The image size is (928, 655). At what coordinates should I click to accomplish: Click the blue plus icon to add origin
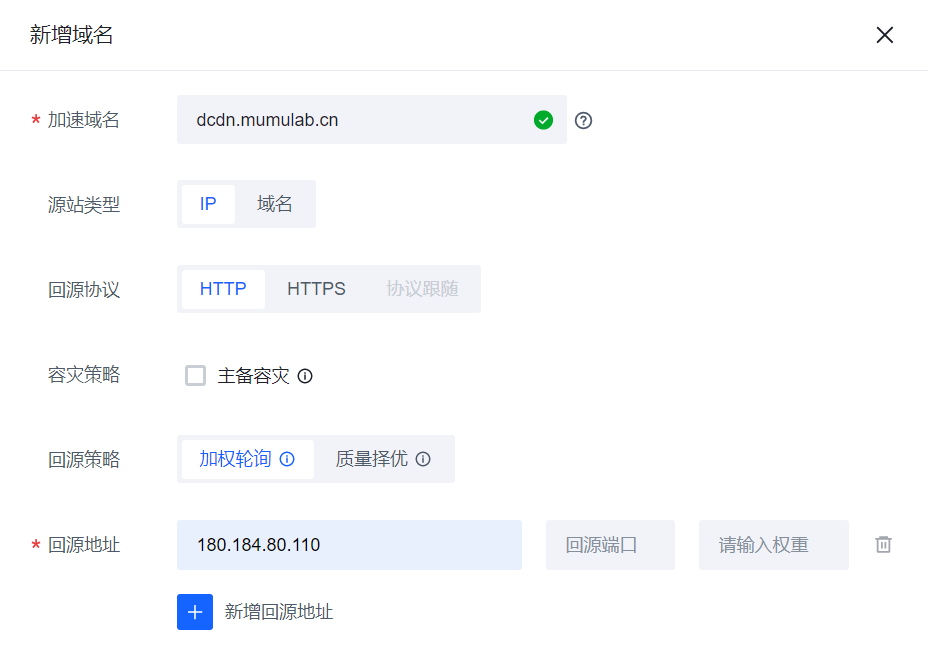[x=195, y=612]
